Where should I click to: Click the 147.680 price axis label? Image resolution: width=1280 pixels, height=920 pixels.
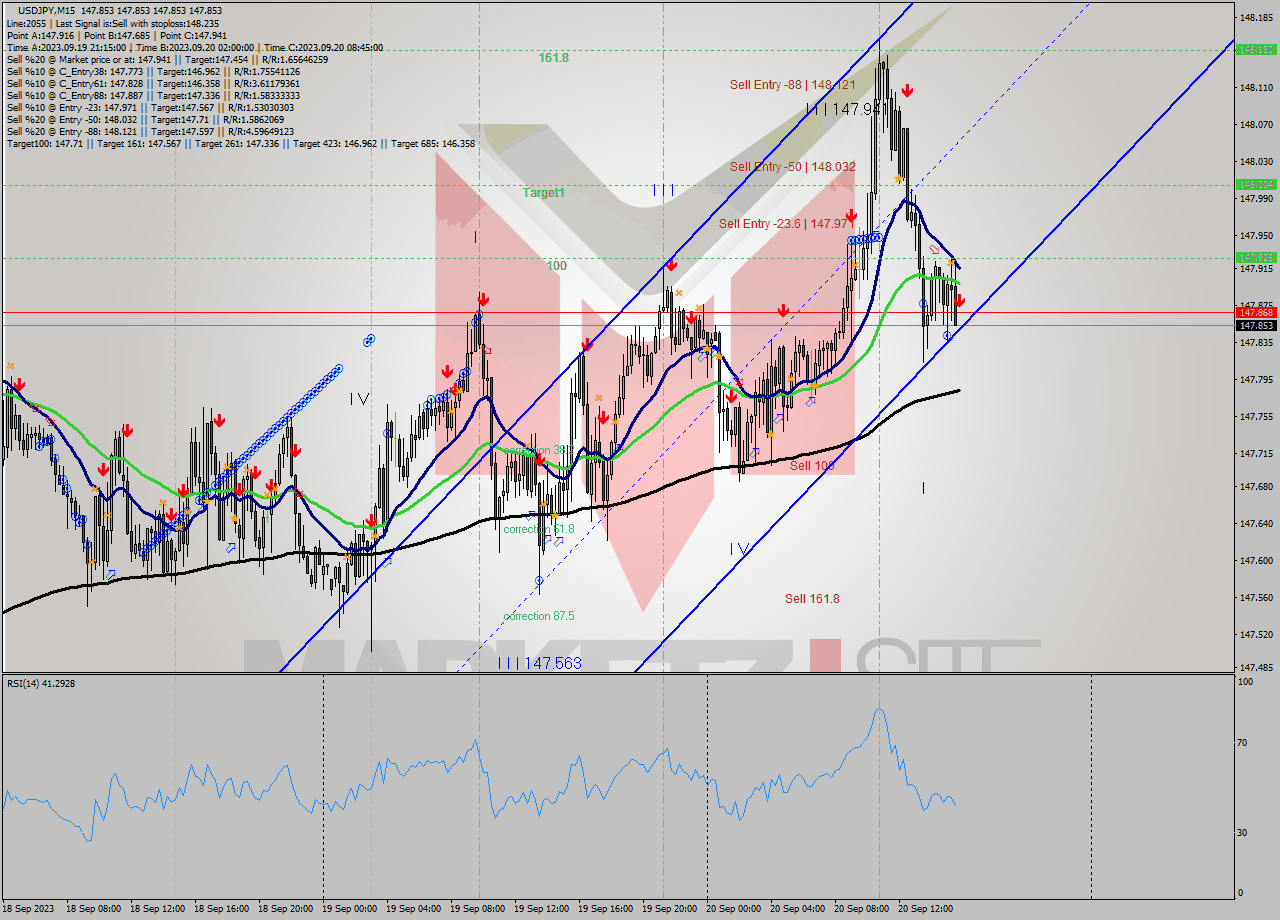1256,487
